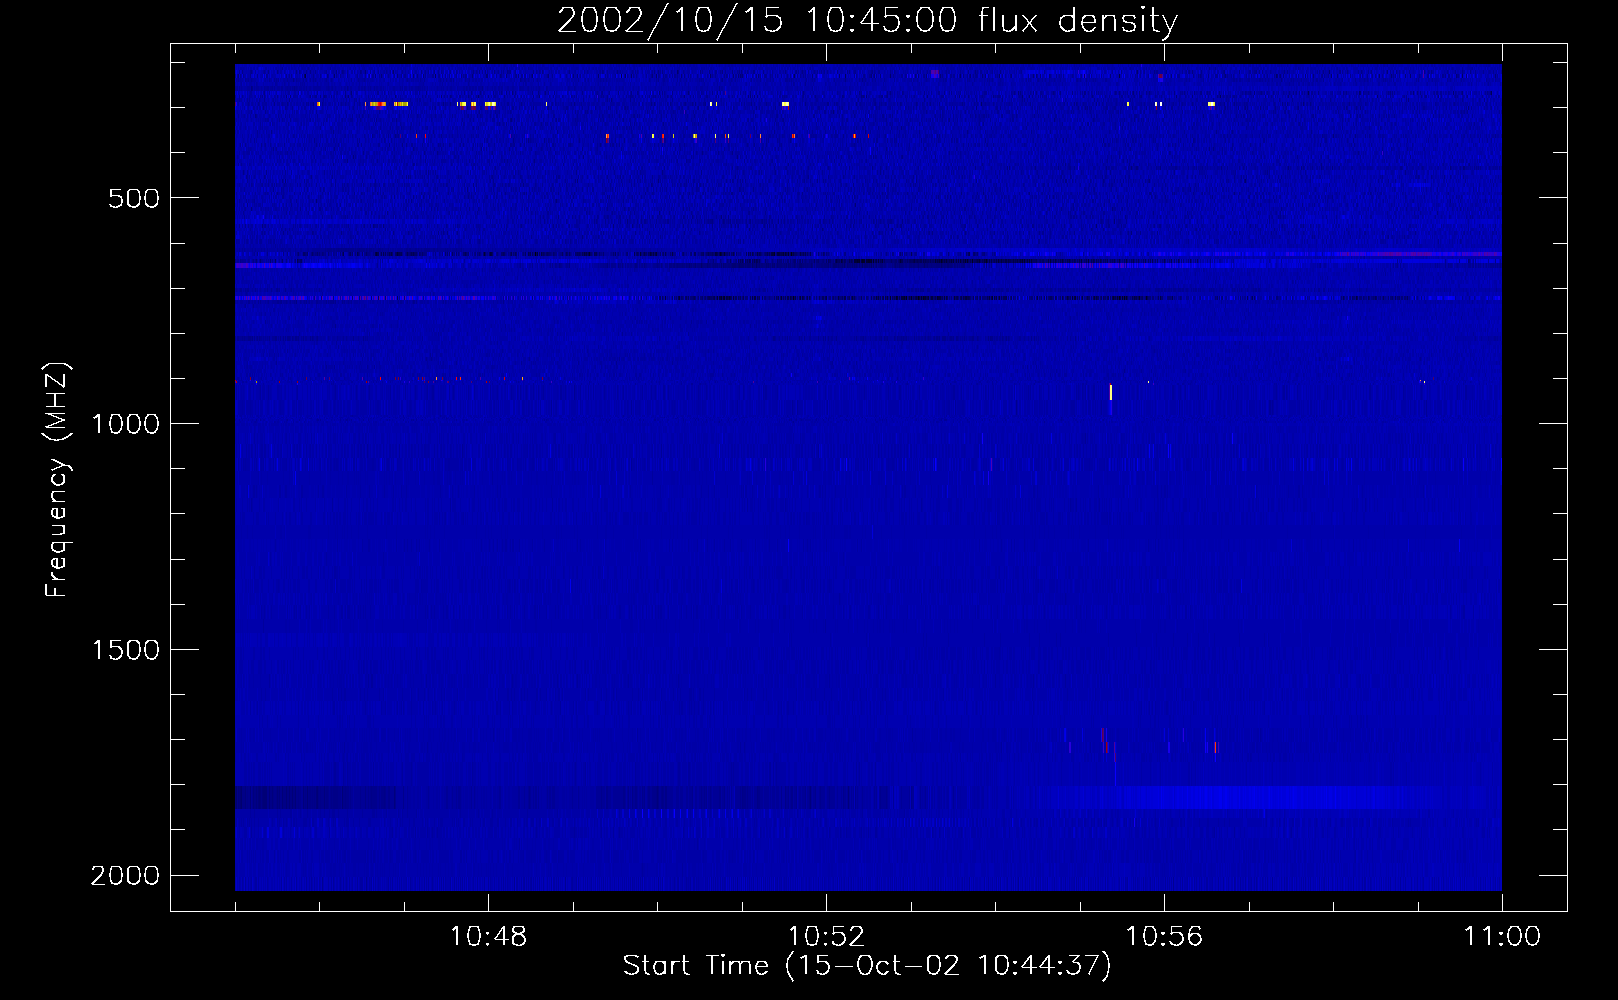The height and width of the screenshot is (1000, 1618).
Task: Click the 500 frequency tick label
Action: (135, 198)
